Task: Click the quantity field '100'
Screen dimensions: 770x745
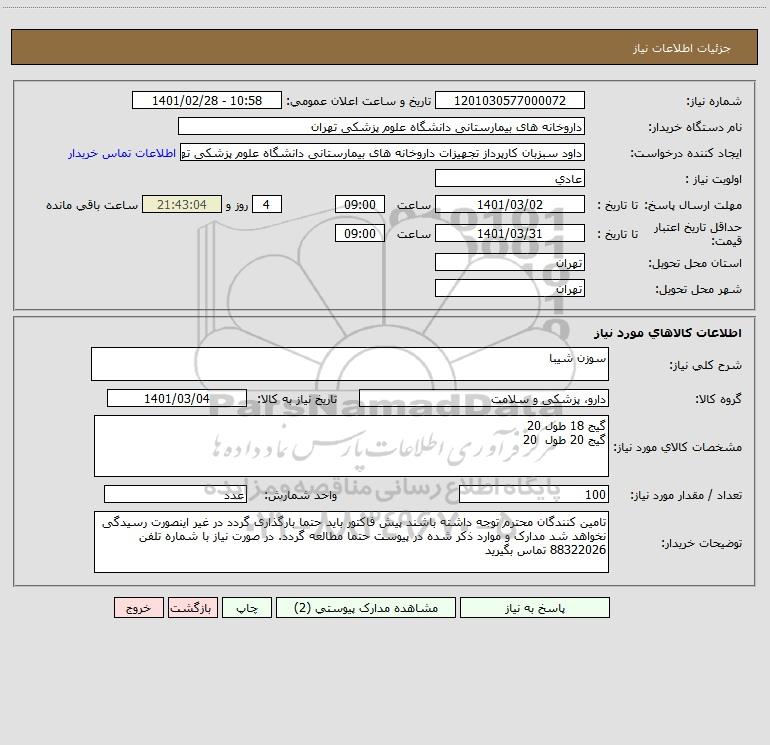Action: click(534, 495)
